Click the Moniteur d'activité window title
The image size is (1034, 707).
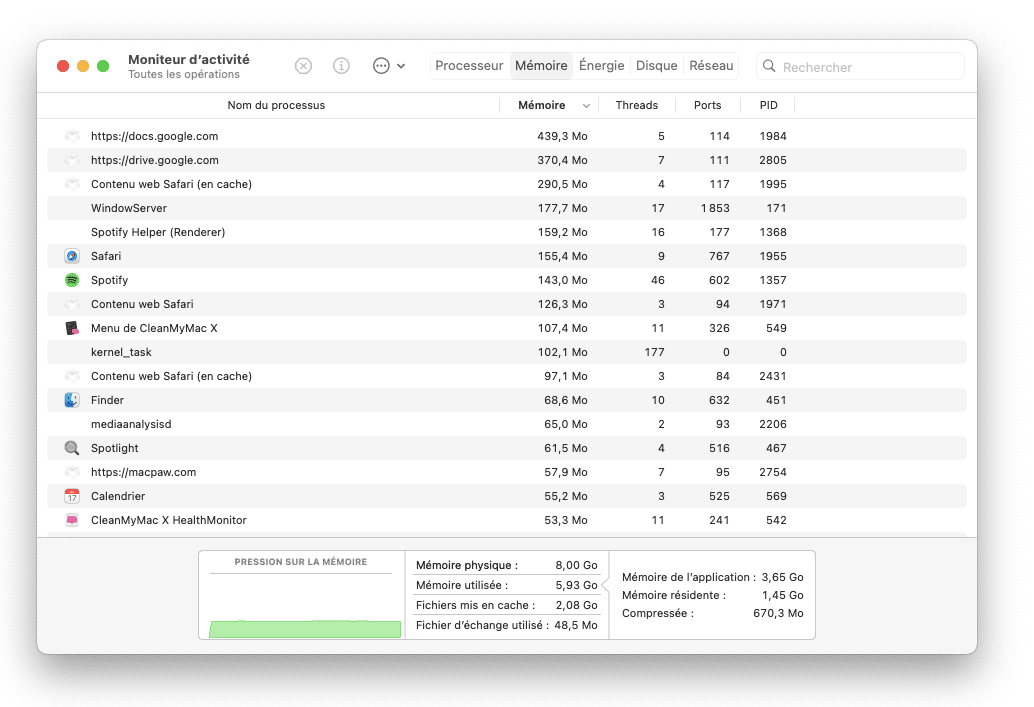pos(189,59)
